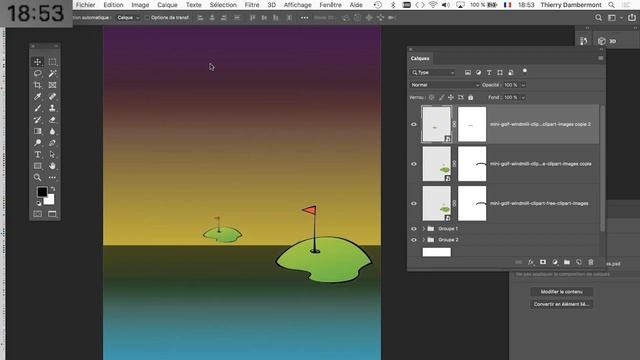640x360 pixels.
Task: Add a layer mask from Layers footer
Action: pyautogui.click(x=543, y=262)
